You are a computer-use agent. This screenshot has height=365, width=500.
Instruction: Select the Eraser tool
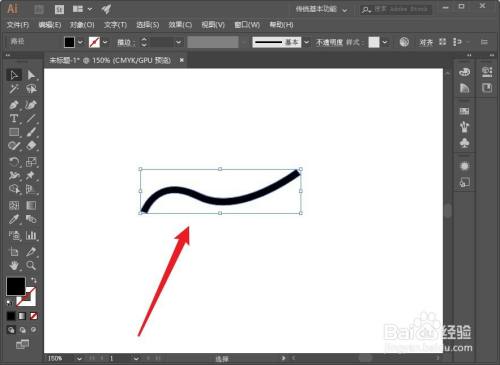coord(31,146)
